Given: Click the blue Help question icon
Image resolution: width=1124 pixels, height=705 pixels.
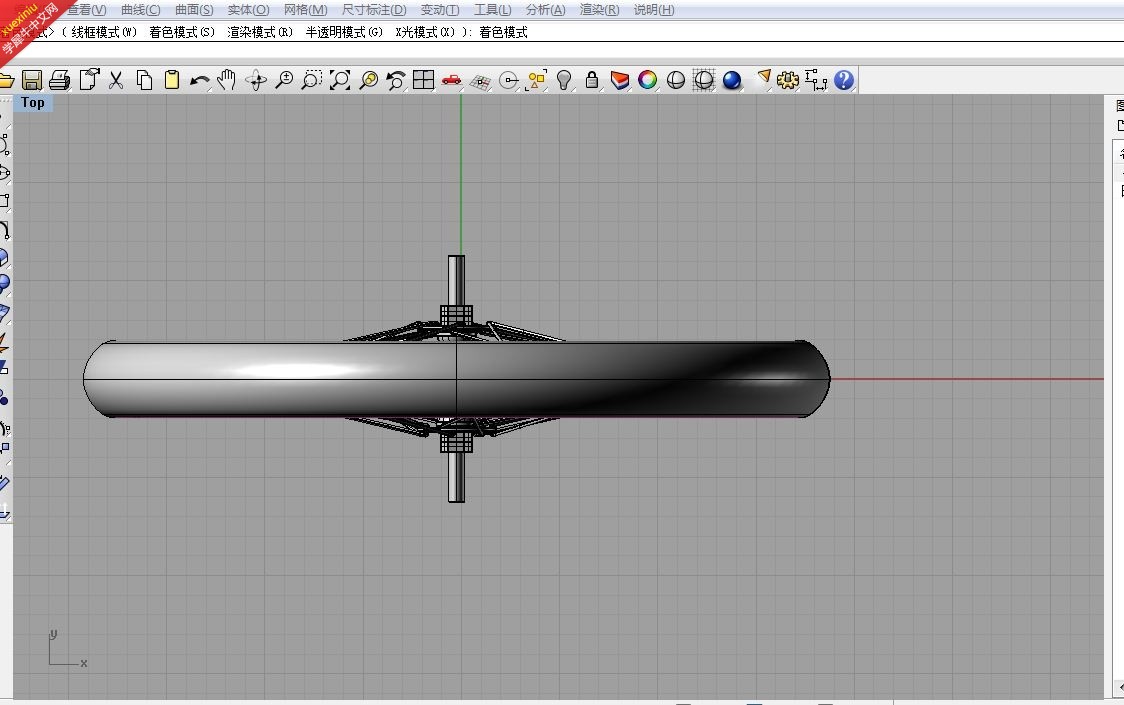Looking at the screenshot, I should [x=844, y=80].
